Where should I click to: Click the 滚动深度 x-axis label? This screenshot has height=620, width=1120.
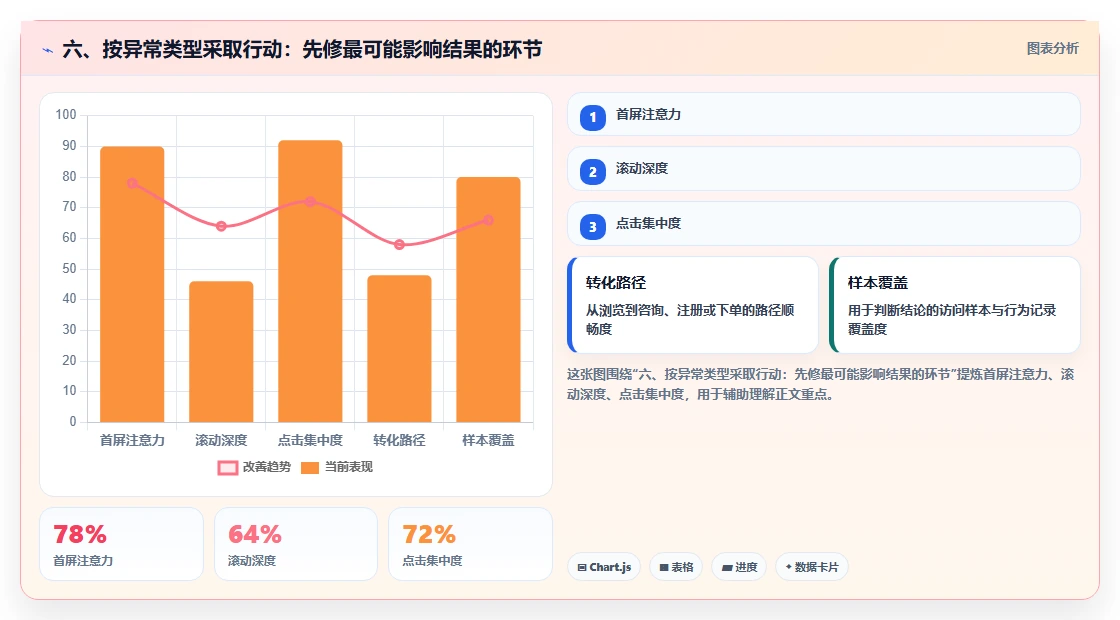click(x=221, y=441)
